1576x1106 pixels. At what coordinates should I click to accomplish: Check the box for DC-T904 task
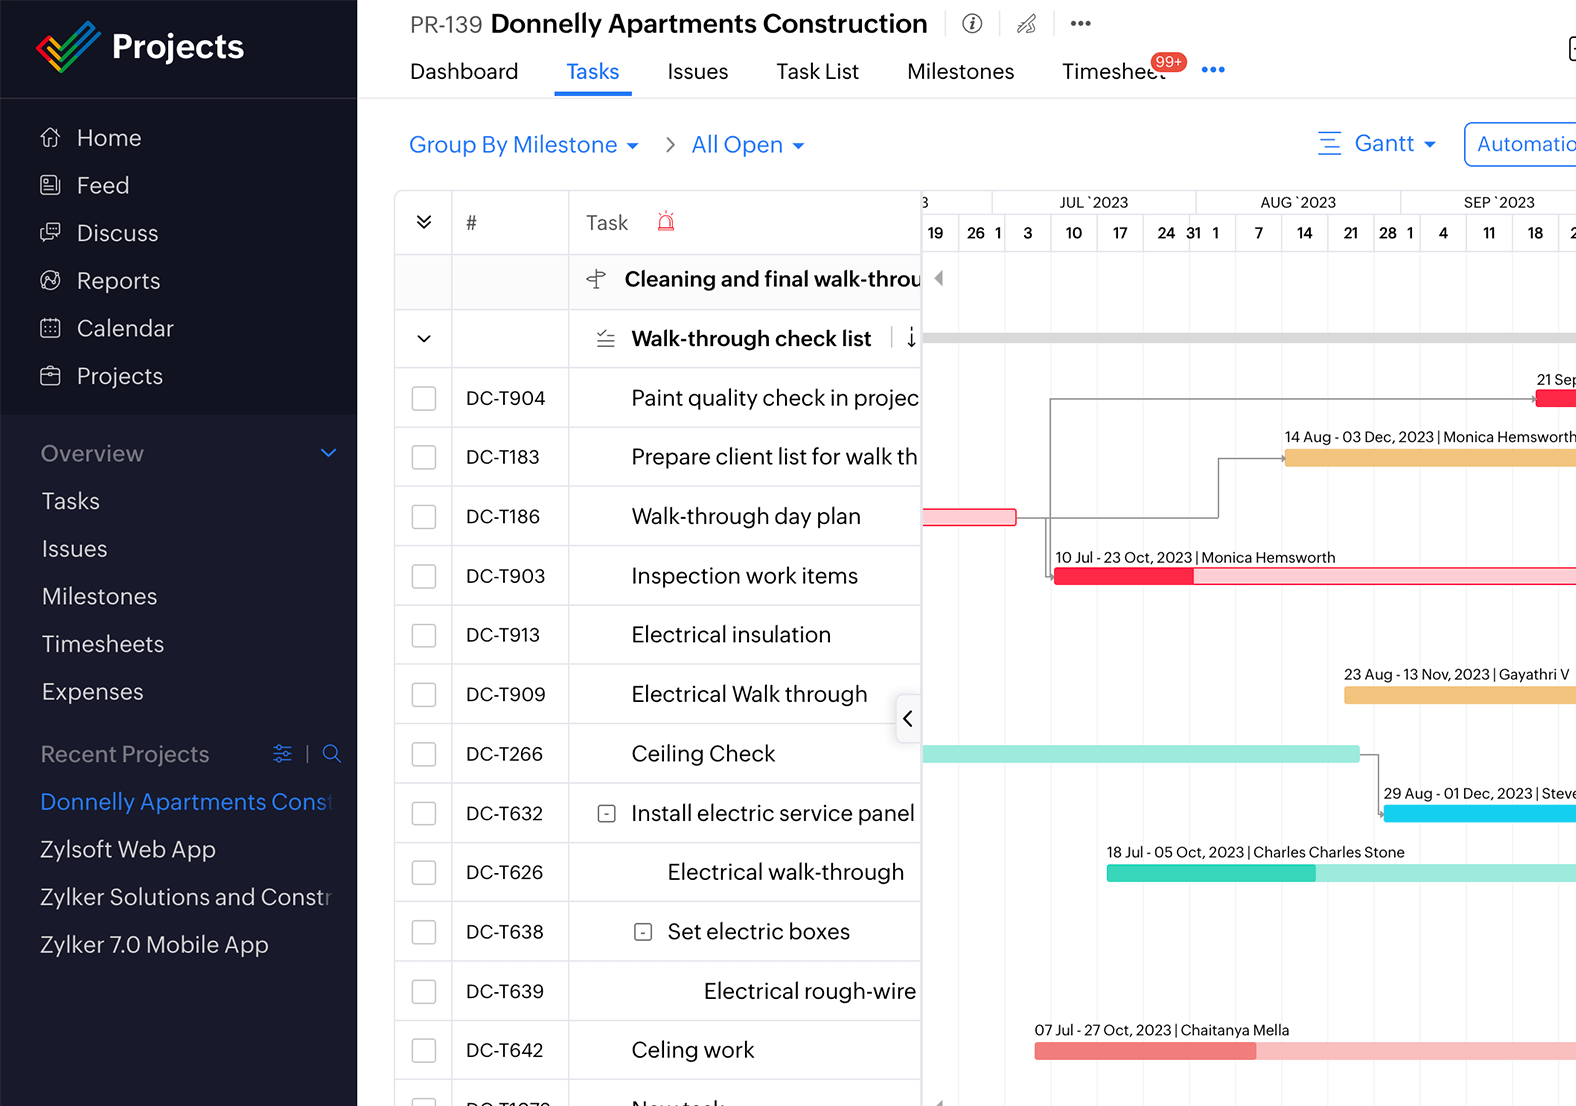point(424,398)
